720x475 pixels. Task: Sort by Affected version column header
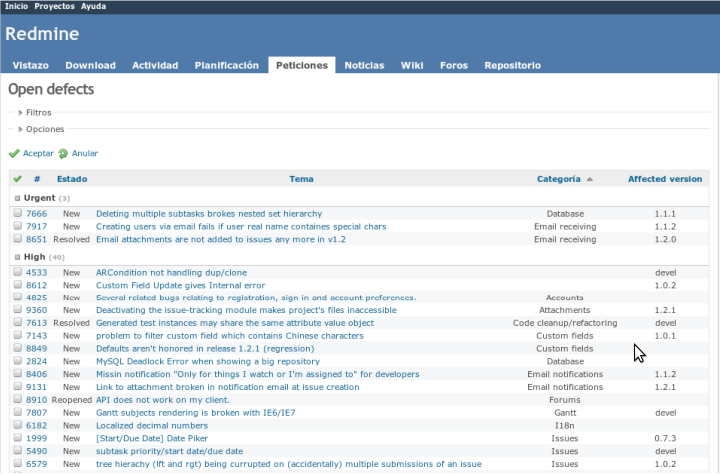coord(665,179)
